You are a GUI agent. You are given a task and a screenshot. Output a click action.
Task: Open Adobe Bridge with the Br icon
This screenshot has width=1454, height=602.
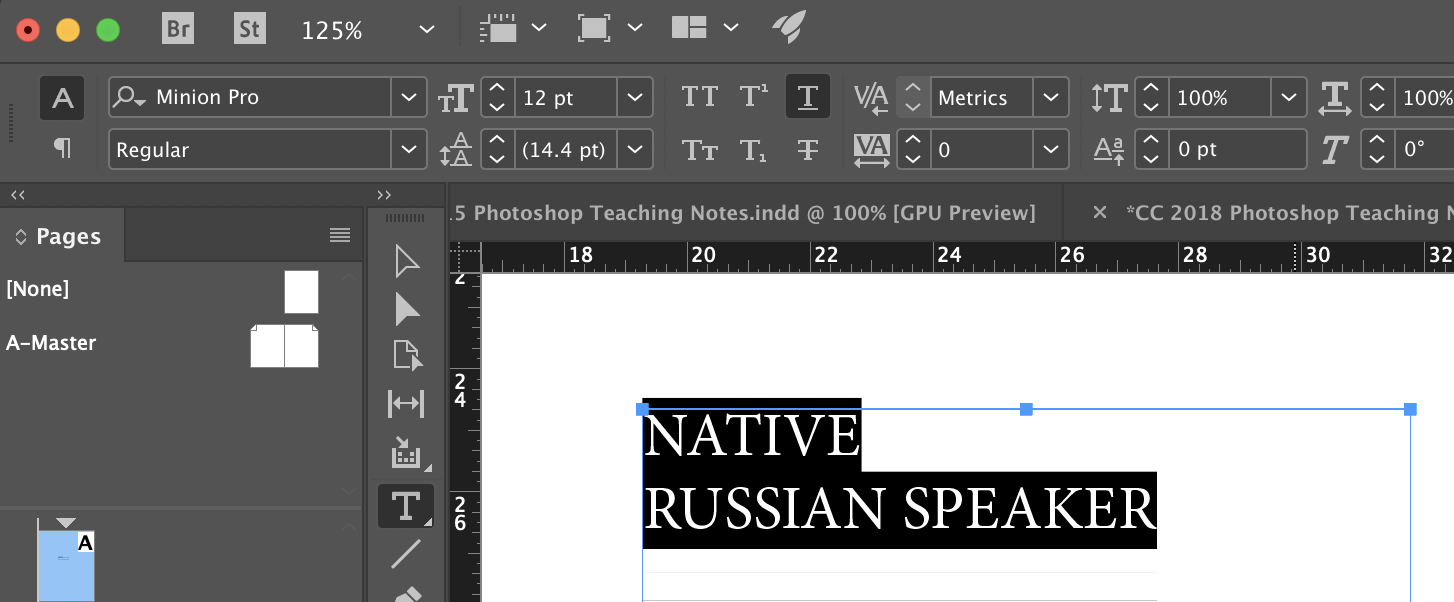[x=177, y=28]
